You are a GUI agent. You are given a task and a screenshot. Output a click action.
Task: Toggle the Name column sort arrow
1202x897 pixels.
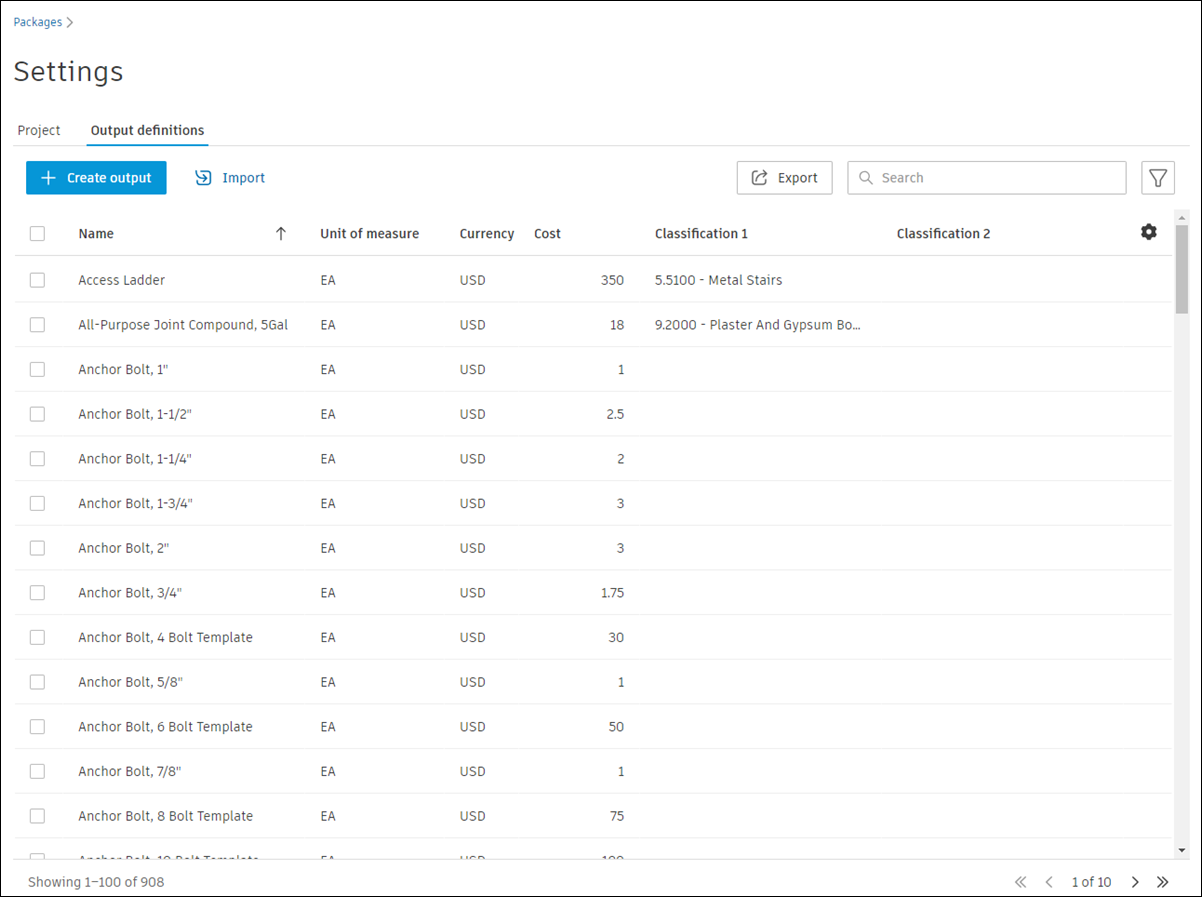click(x=281, y=234)
